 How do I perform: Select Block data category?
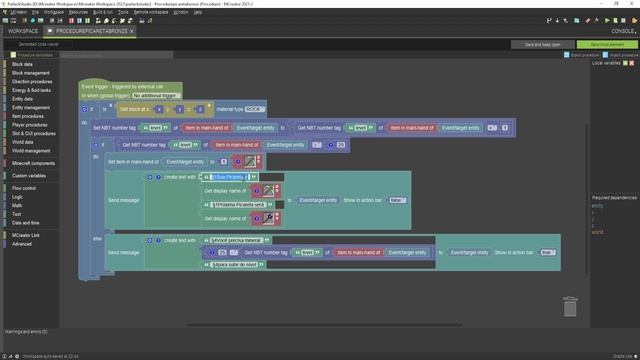[22, 64]
